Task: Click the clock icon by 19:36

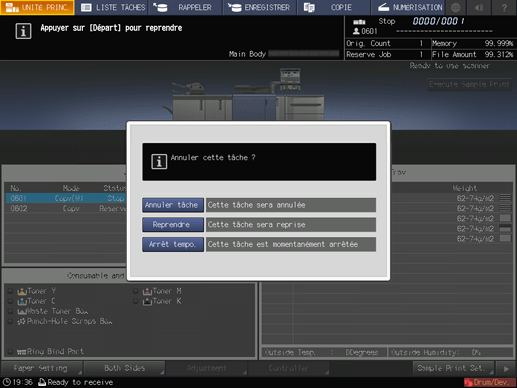Action: (x=7, y=382)
